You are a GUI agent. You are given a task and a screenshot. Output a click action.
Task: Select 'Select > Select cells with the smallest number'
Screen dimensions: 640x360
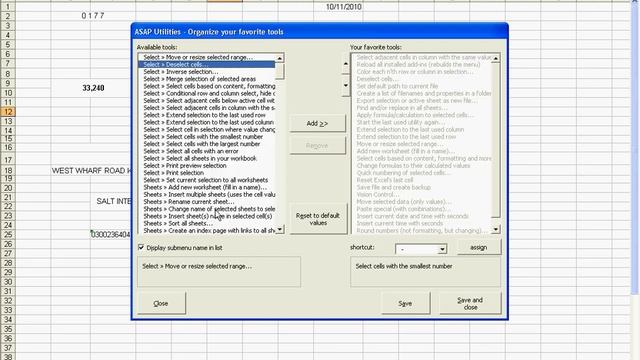pyautogui.click(x=207, y=137)
